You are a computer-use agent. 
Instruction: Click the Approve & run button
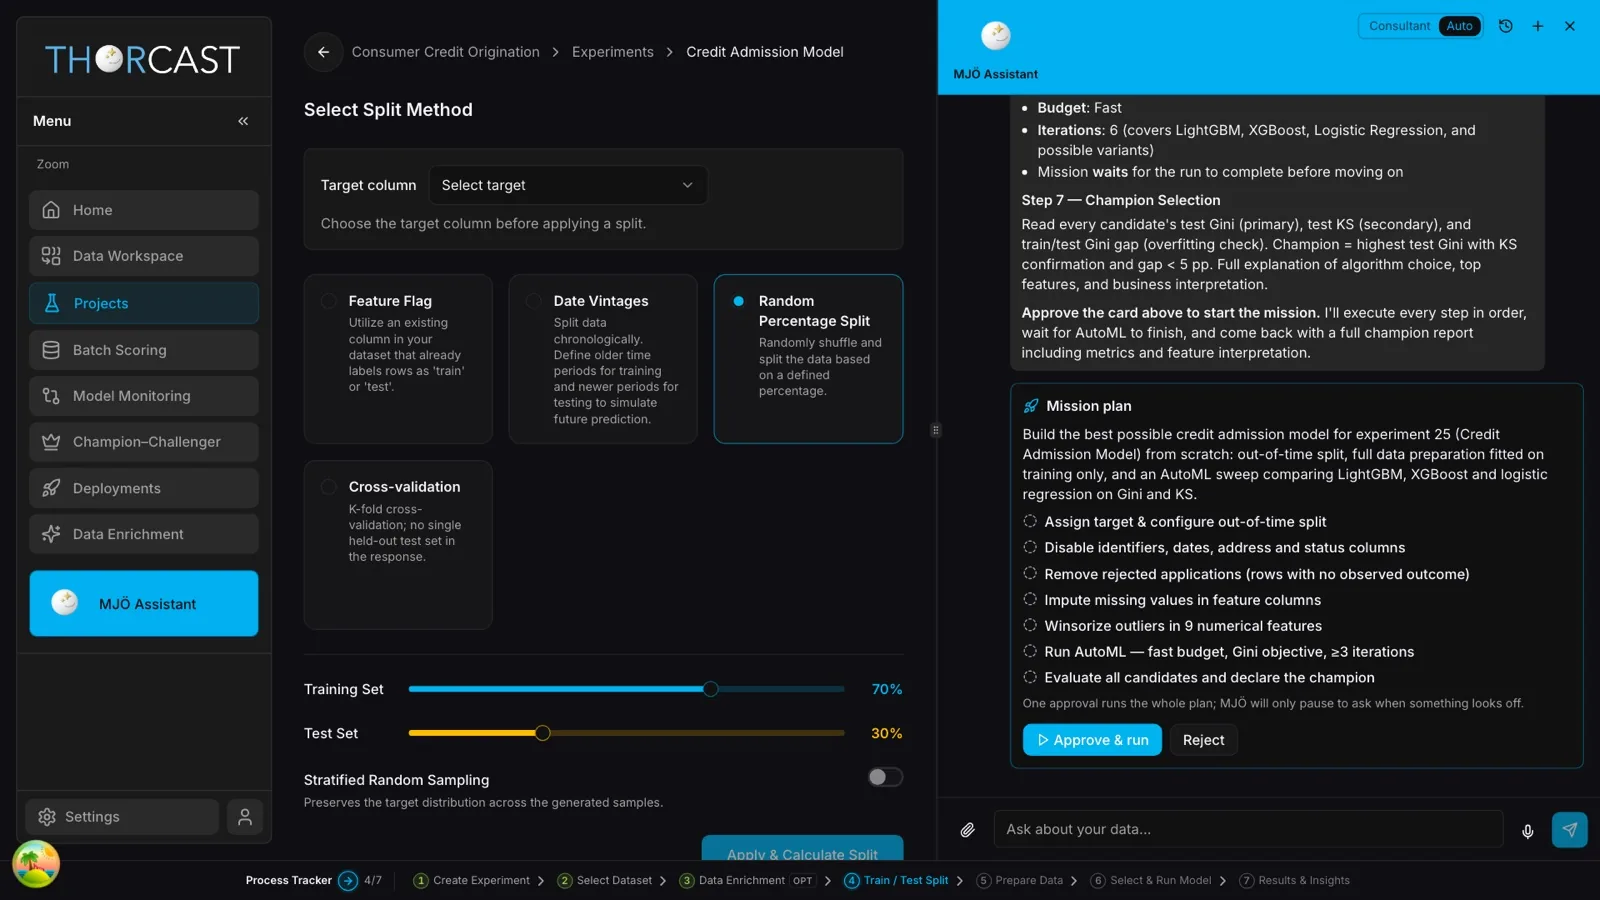tap(1092, 740)
